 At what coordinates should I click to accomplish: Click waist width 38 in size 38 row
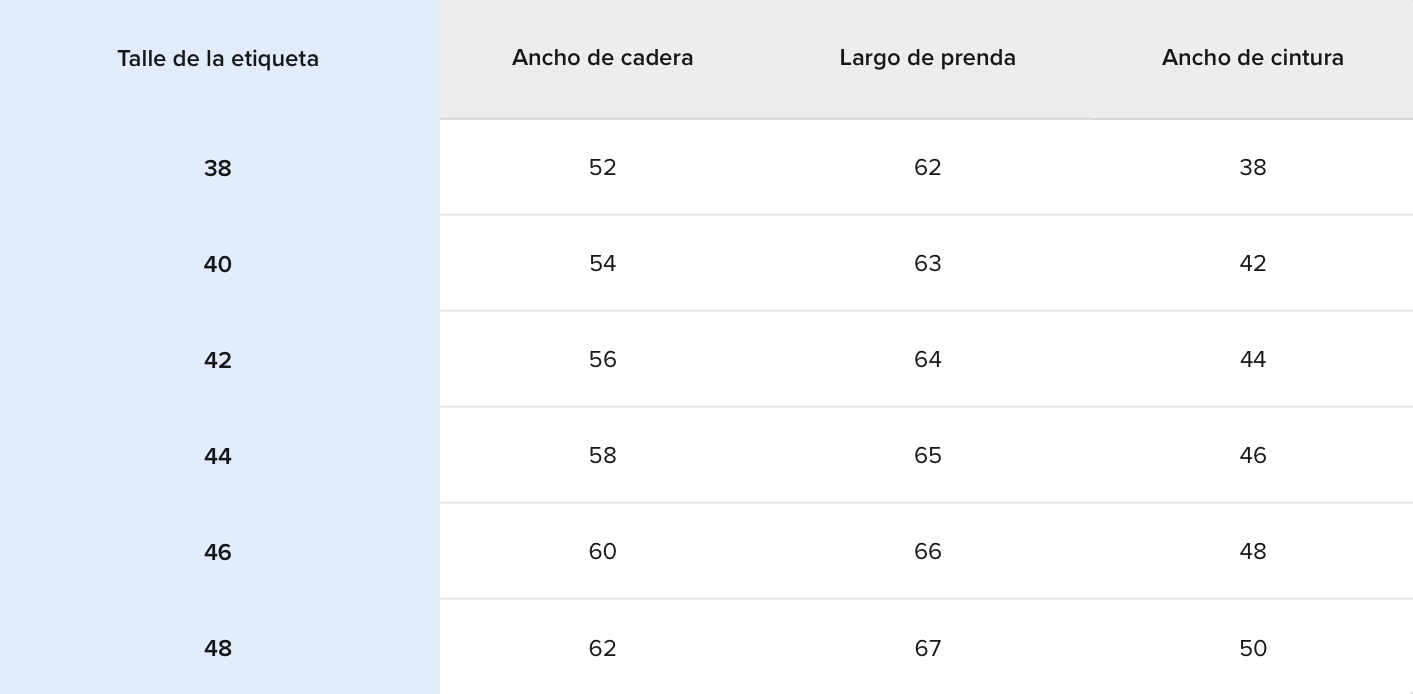coord(1252,167)
